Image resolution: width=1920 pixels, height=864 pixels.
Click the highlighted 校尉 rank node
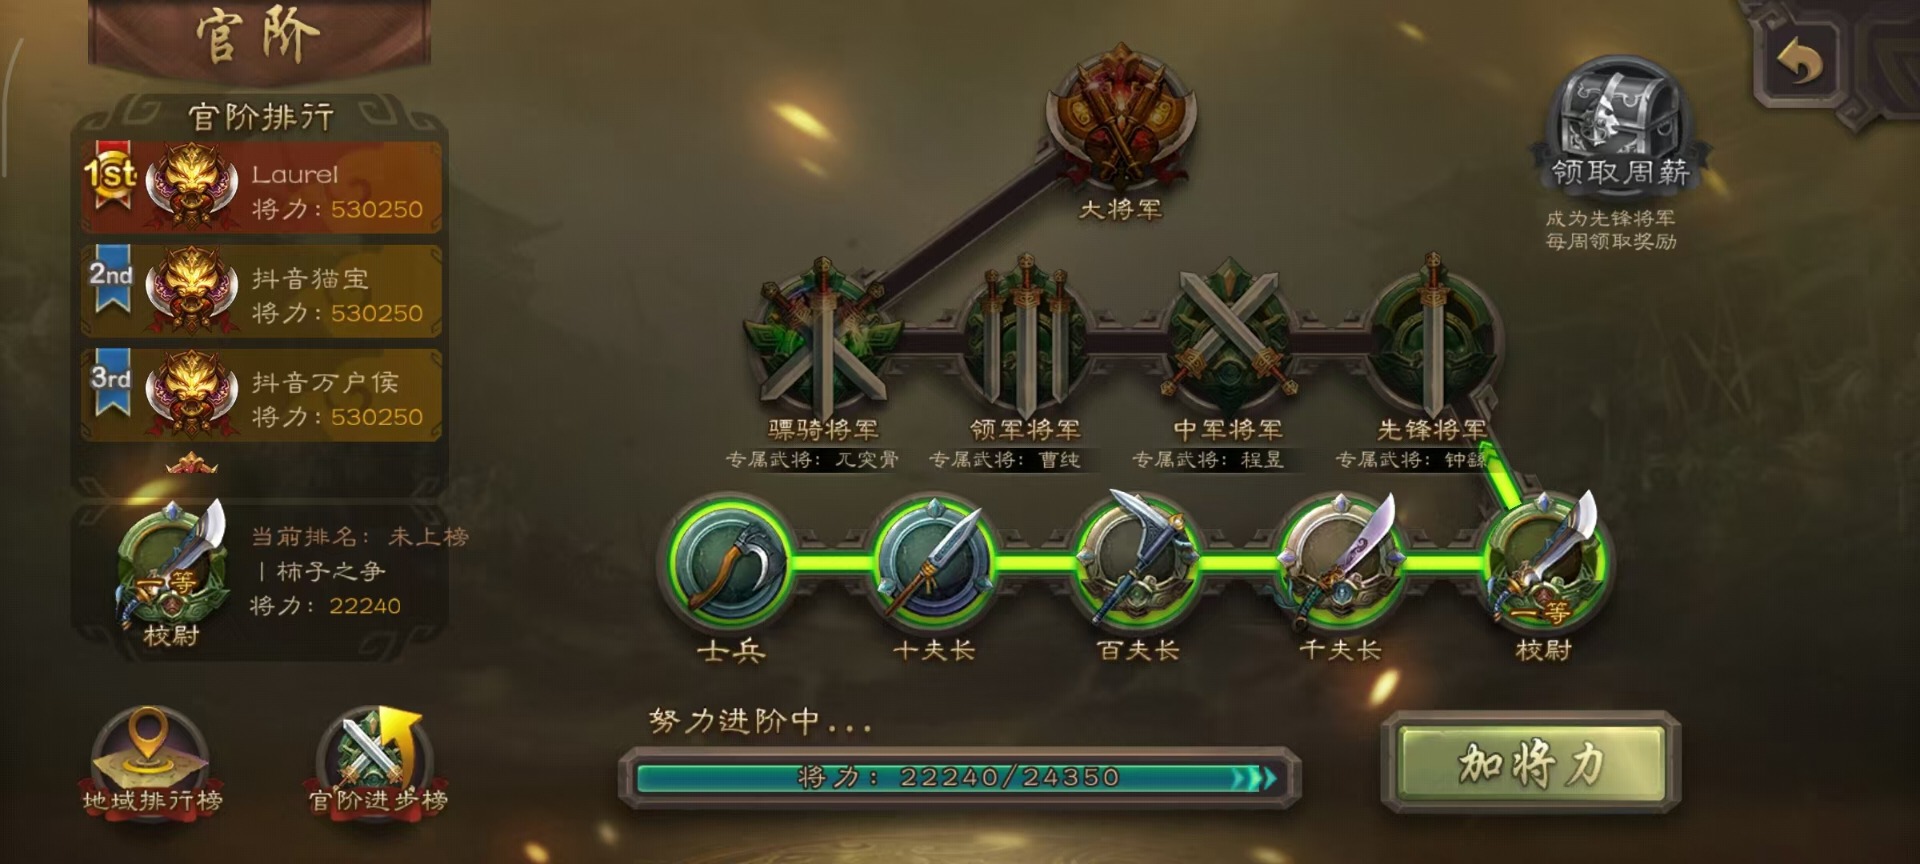(x=1545, y=560)
